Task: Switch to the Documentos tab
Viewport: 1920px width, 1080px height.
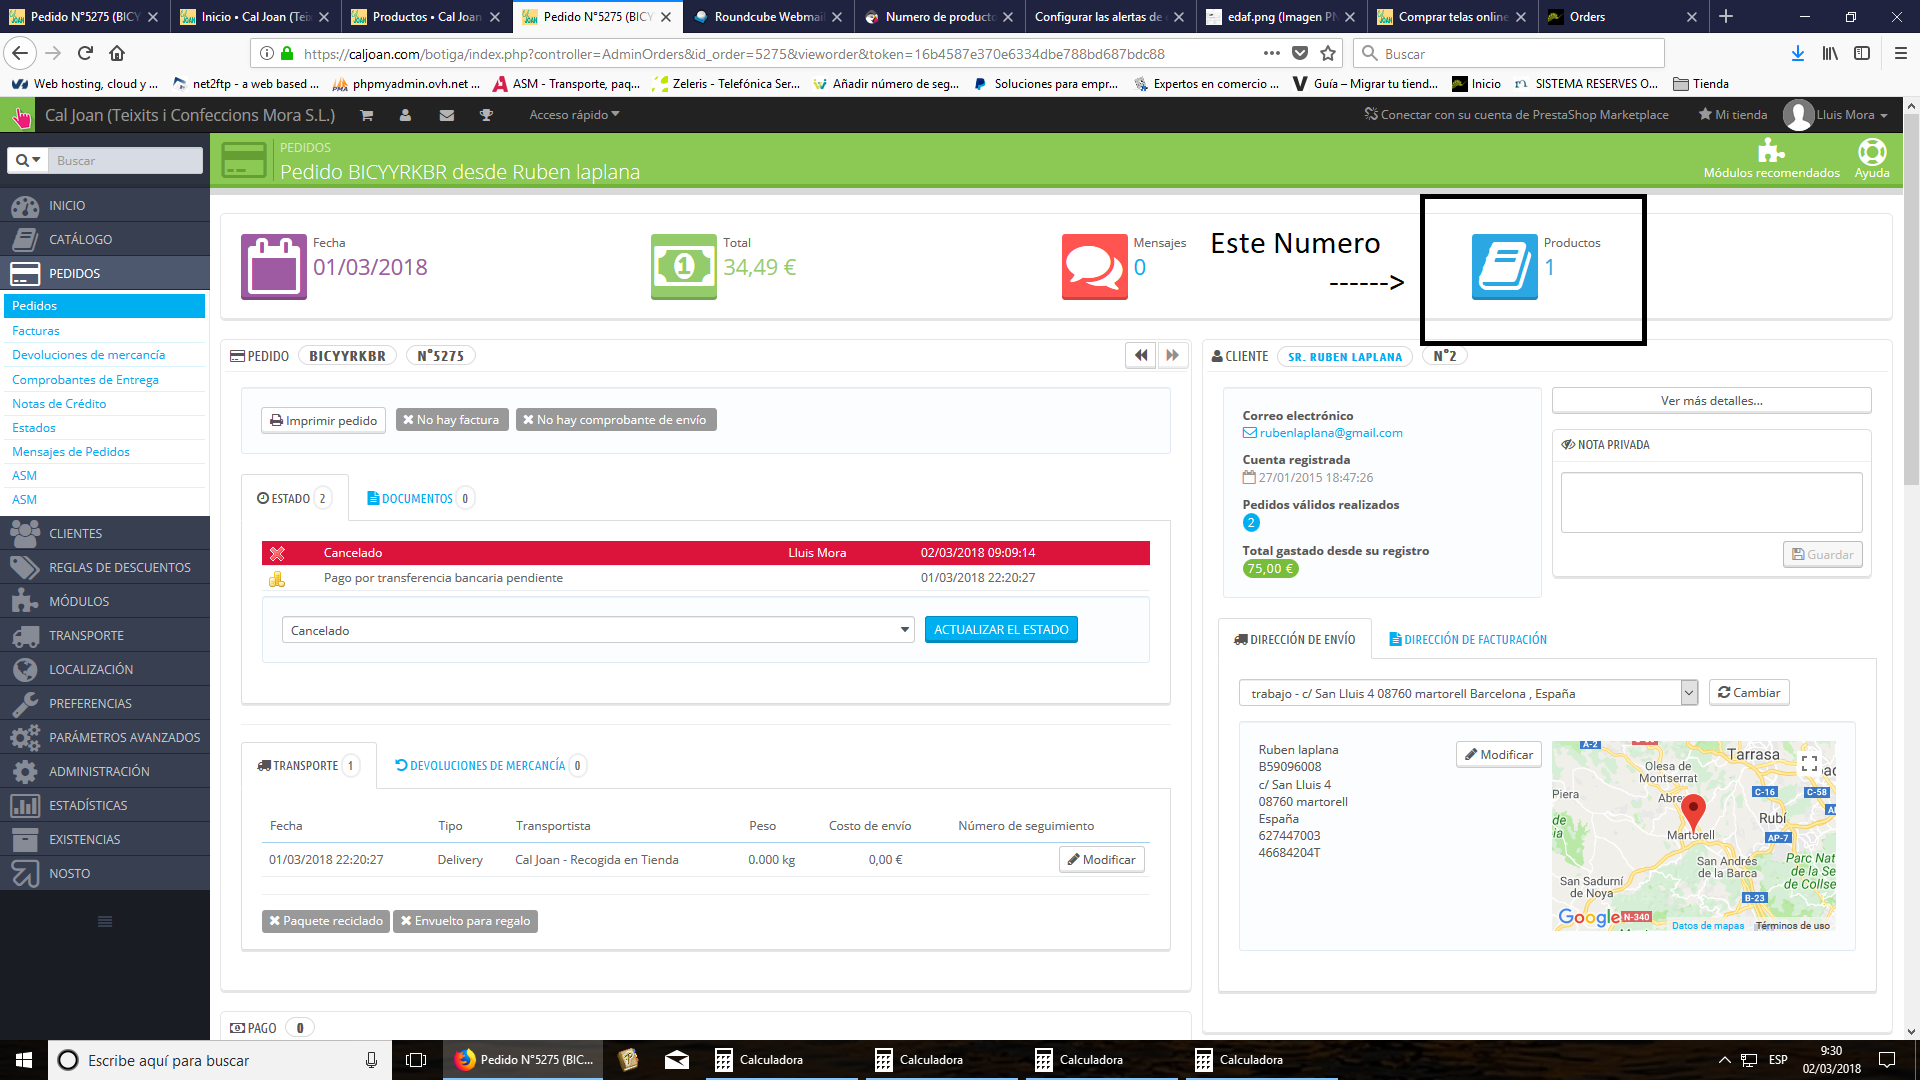Action: (417, 498)
